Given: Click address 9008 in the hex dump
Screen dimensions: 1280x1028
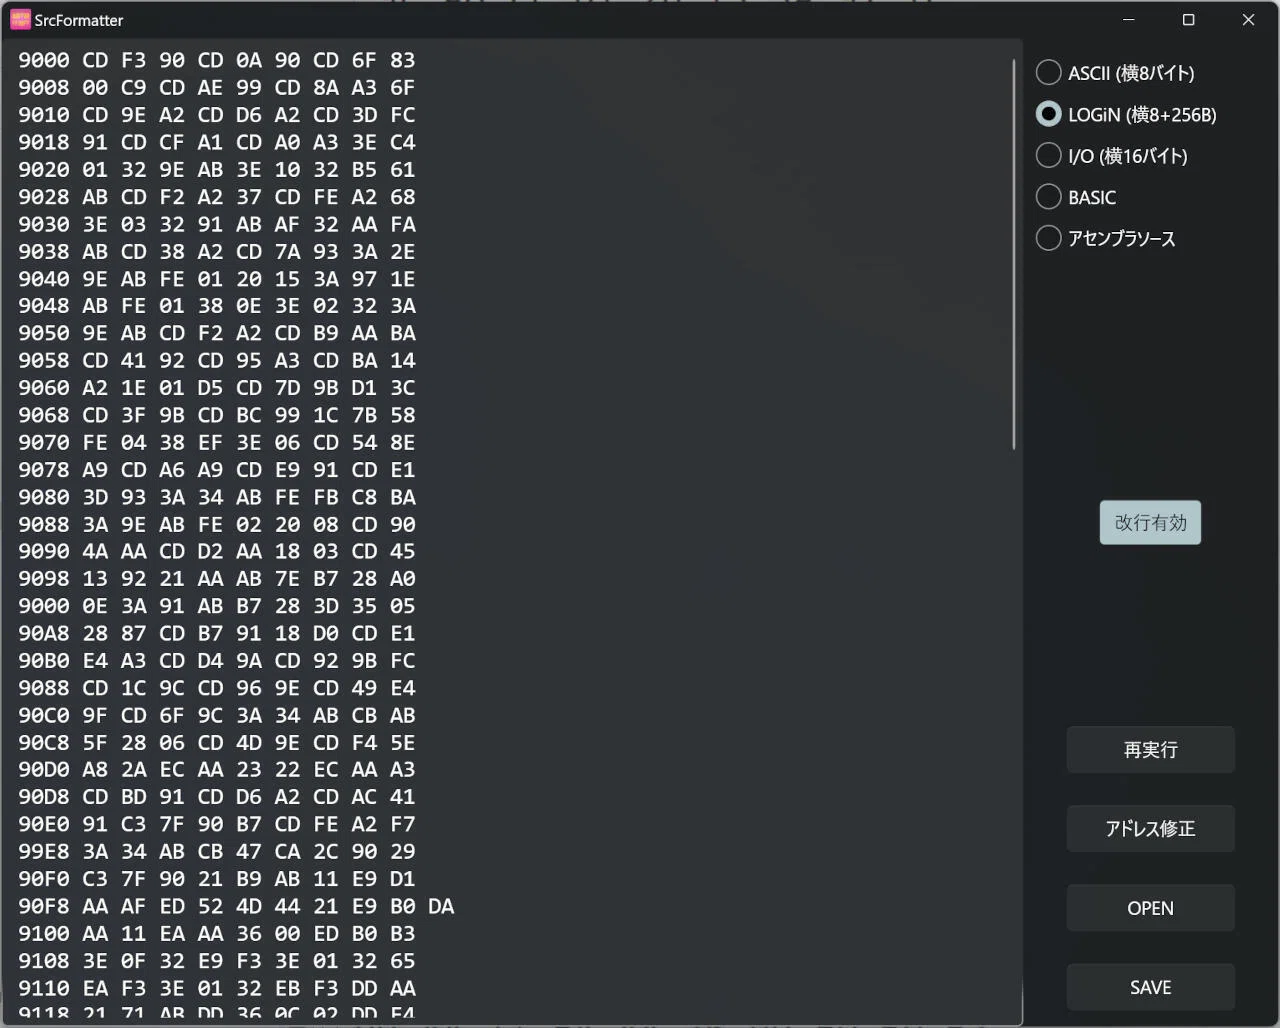Looking at the screenshot, I should [44, 87].
